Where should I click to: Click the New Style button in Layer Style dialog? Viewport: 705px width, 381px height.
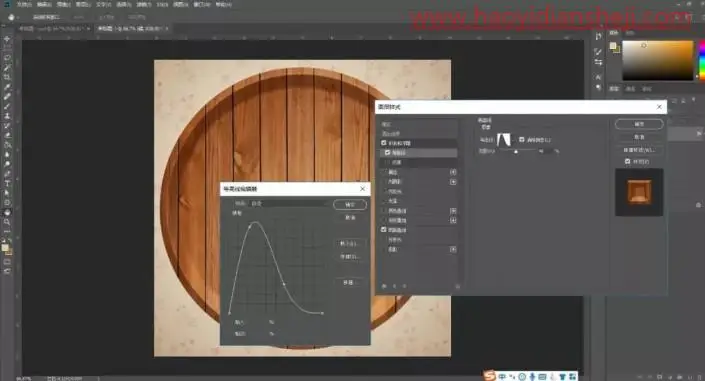pyautogui.click(x=639, y=150)
